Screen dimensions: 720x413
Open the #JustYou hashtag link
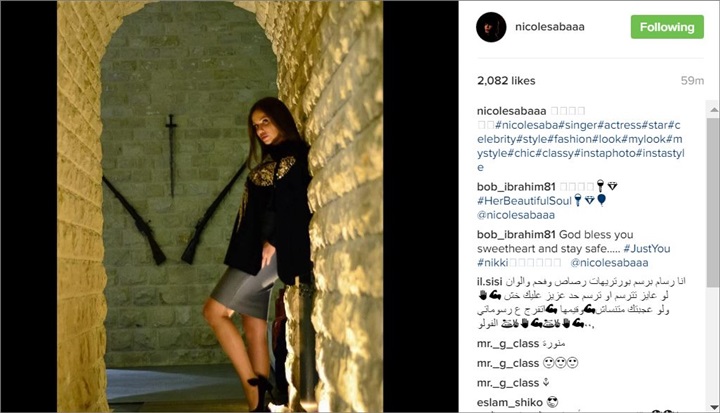point(647,249)
